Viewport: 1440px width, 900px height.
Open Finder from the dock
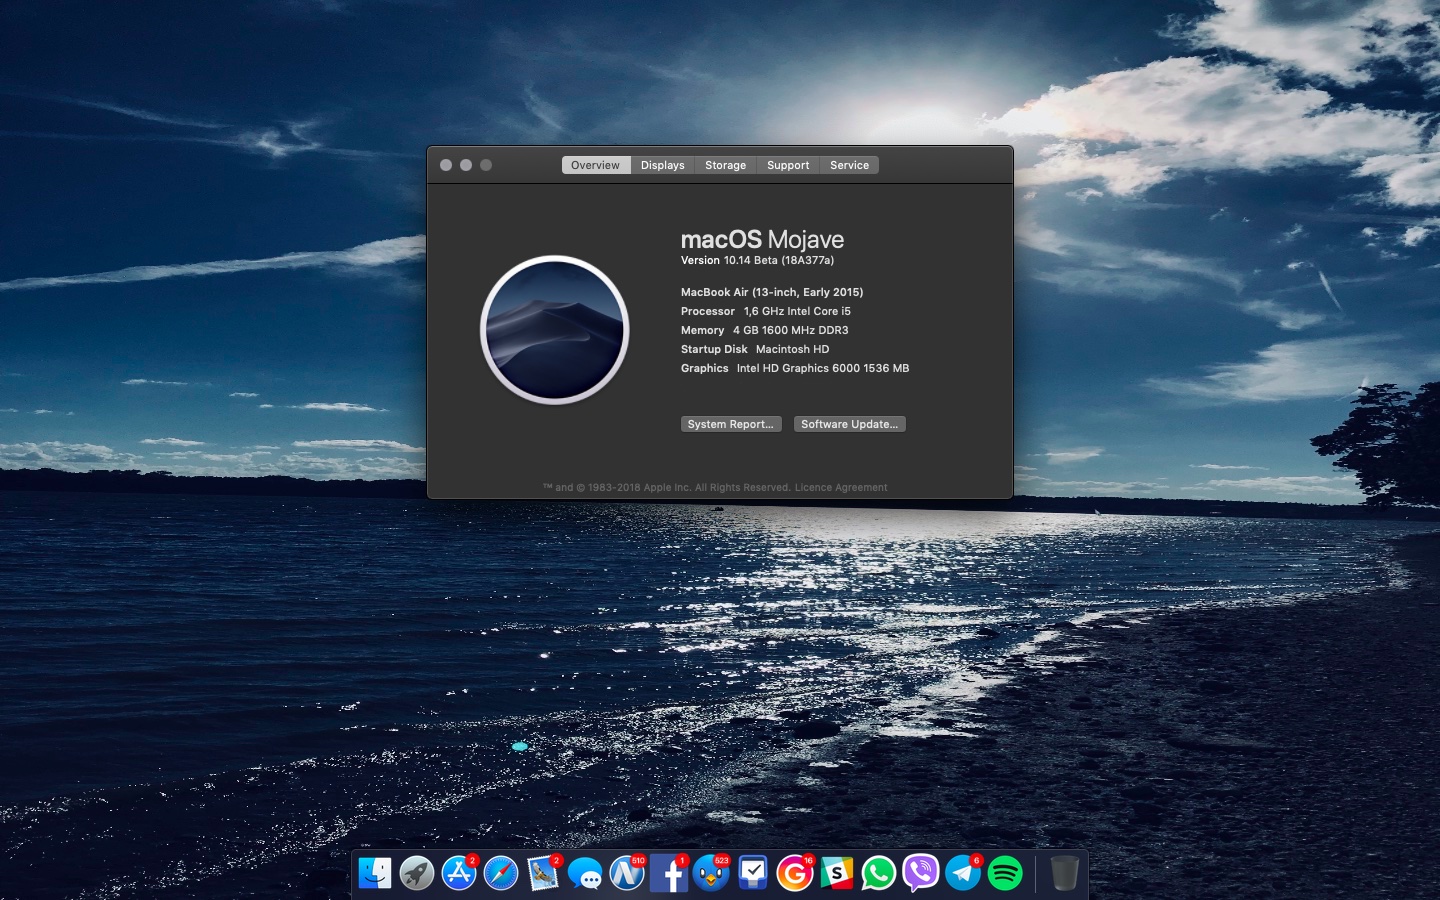click(375, 873)
